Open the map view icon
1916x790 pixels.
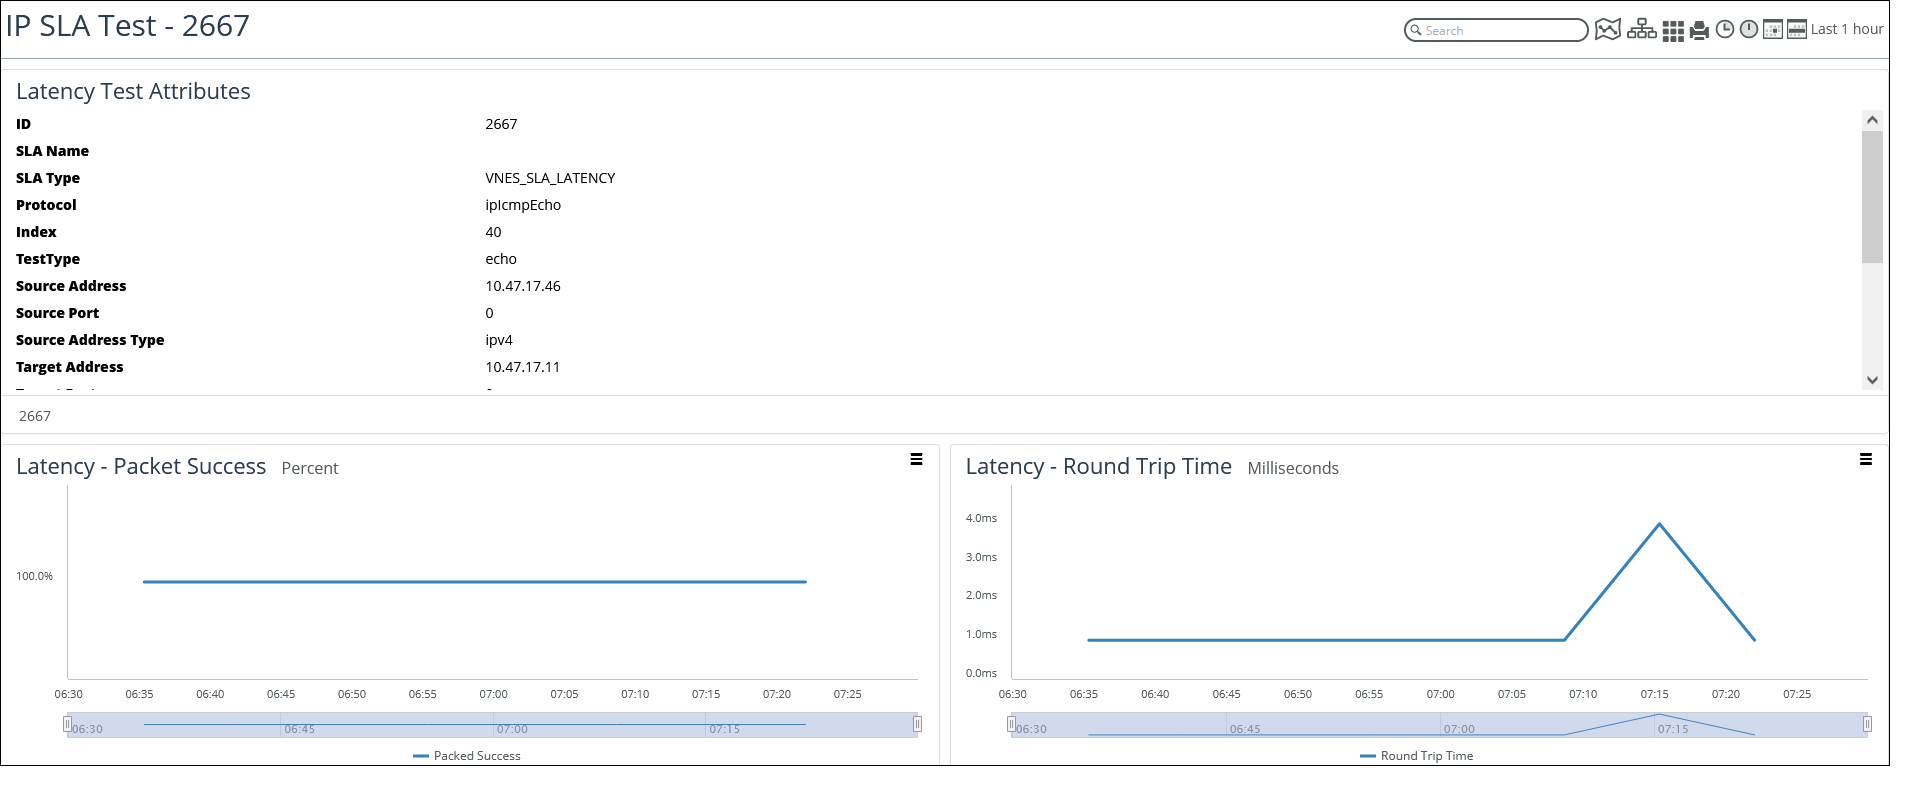[1607, 30]
